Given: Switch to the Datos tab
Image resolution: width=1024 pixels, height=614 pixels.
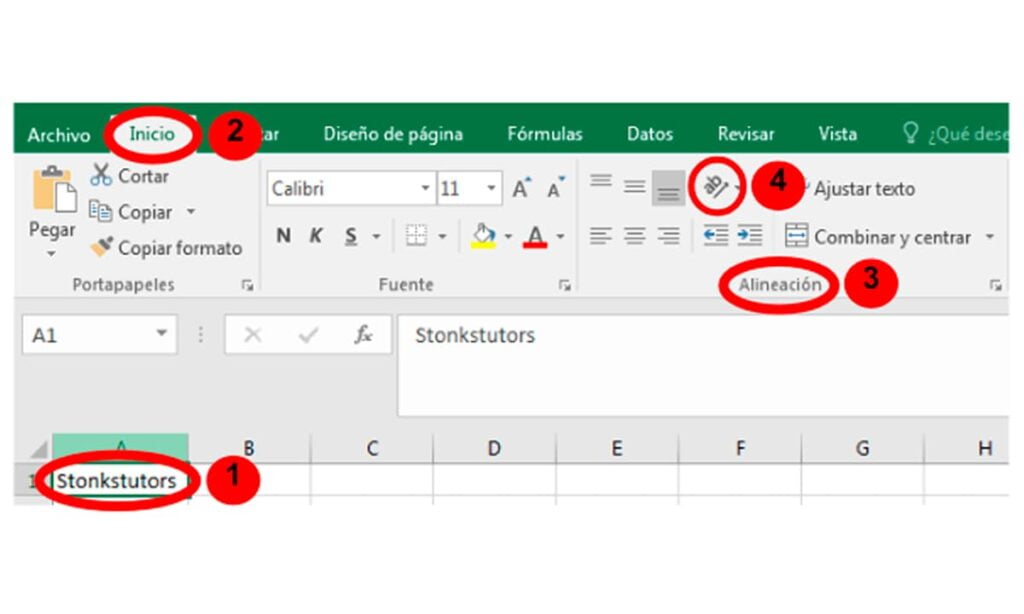Looking at the screenshot, I should (650, 134).
